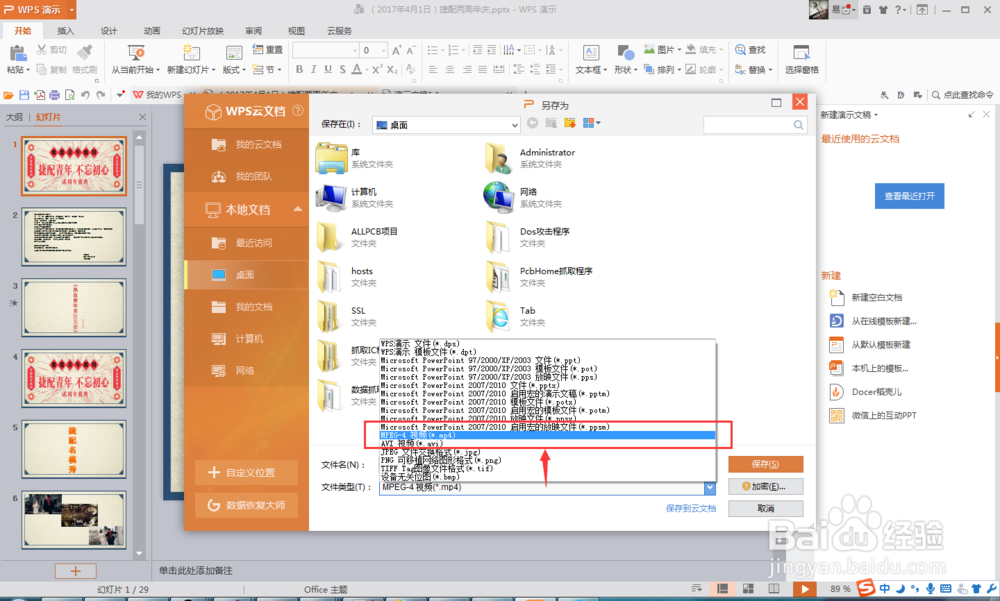1000x601 pixels.
Task: Click the Save floppy icon in quick access toolbar
Action: click(x=24, y=95)
